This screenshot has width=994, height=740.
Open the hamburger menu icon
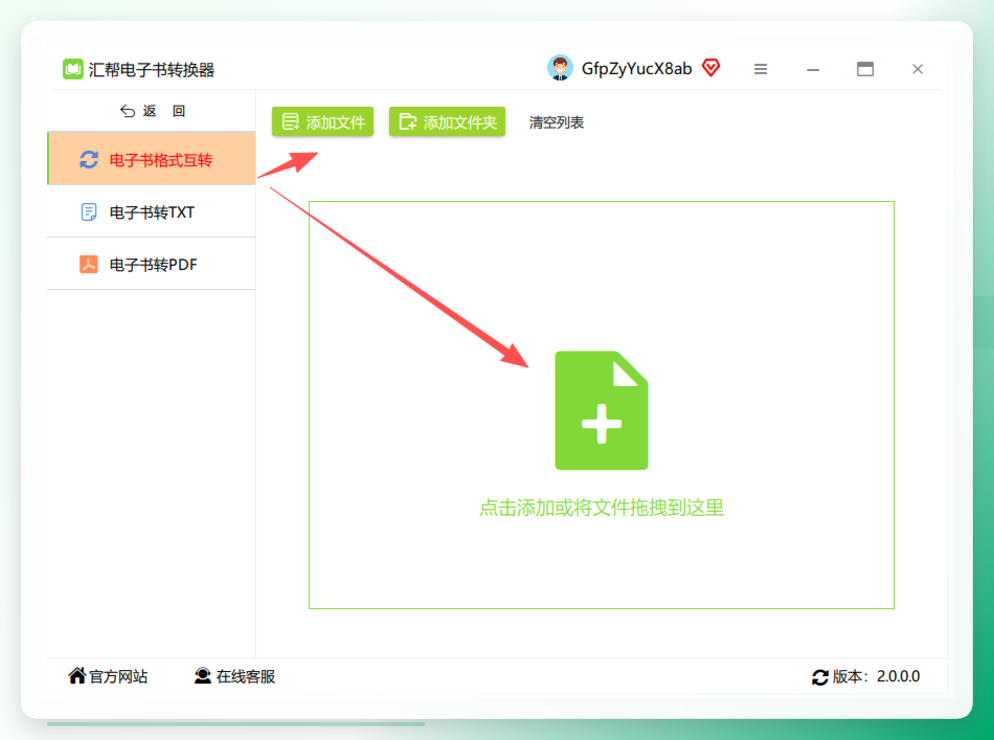click(761, 69)
